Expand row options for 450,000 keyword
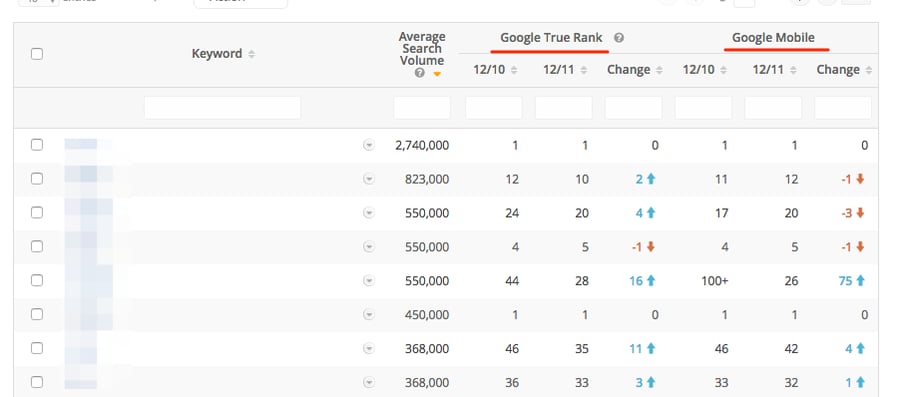Screen dimensions: 902x397 (x=369, y=315)
